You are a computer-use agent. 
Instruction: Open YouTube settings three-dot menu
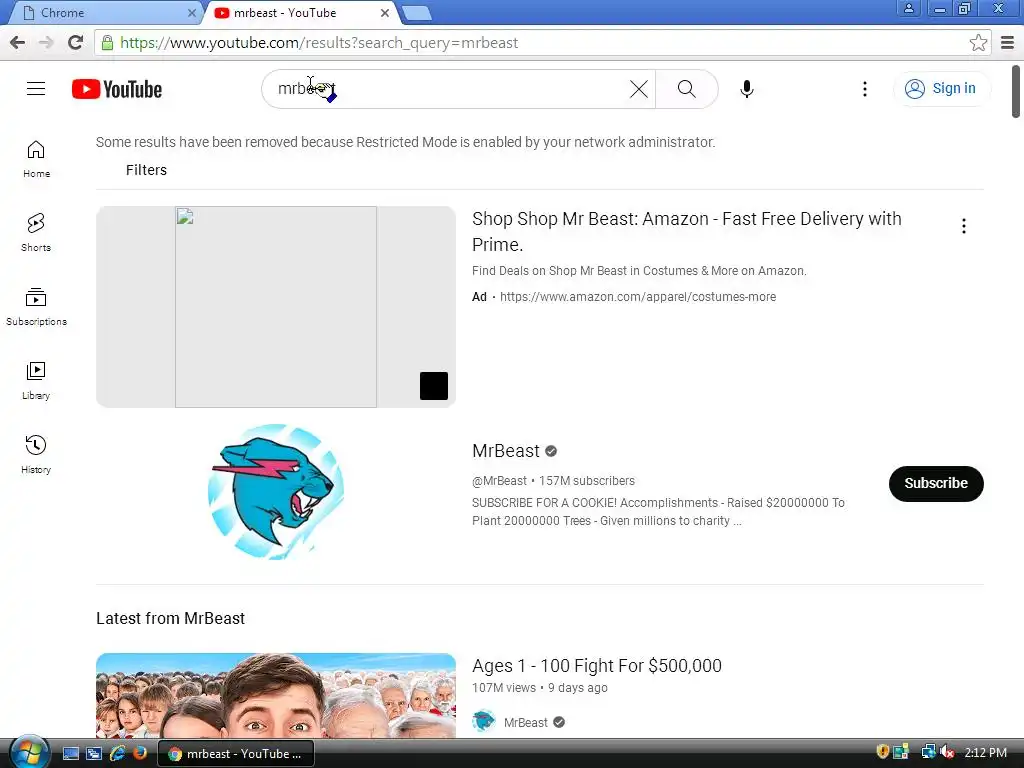865,89
